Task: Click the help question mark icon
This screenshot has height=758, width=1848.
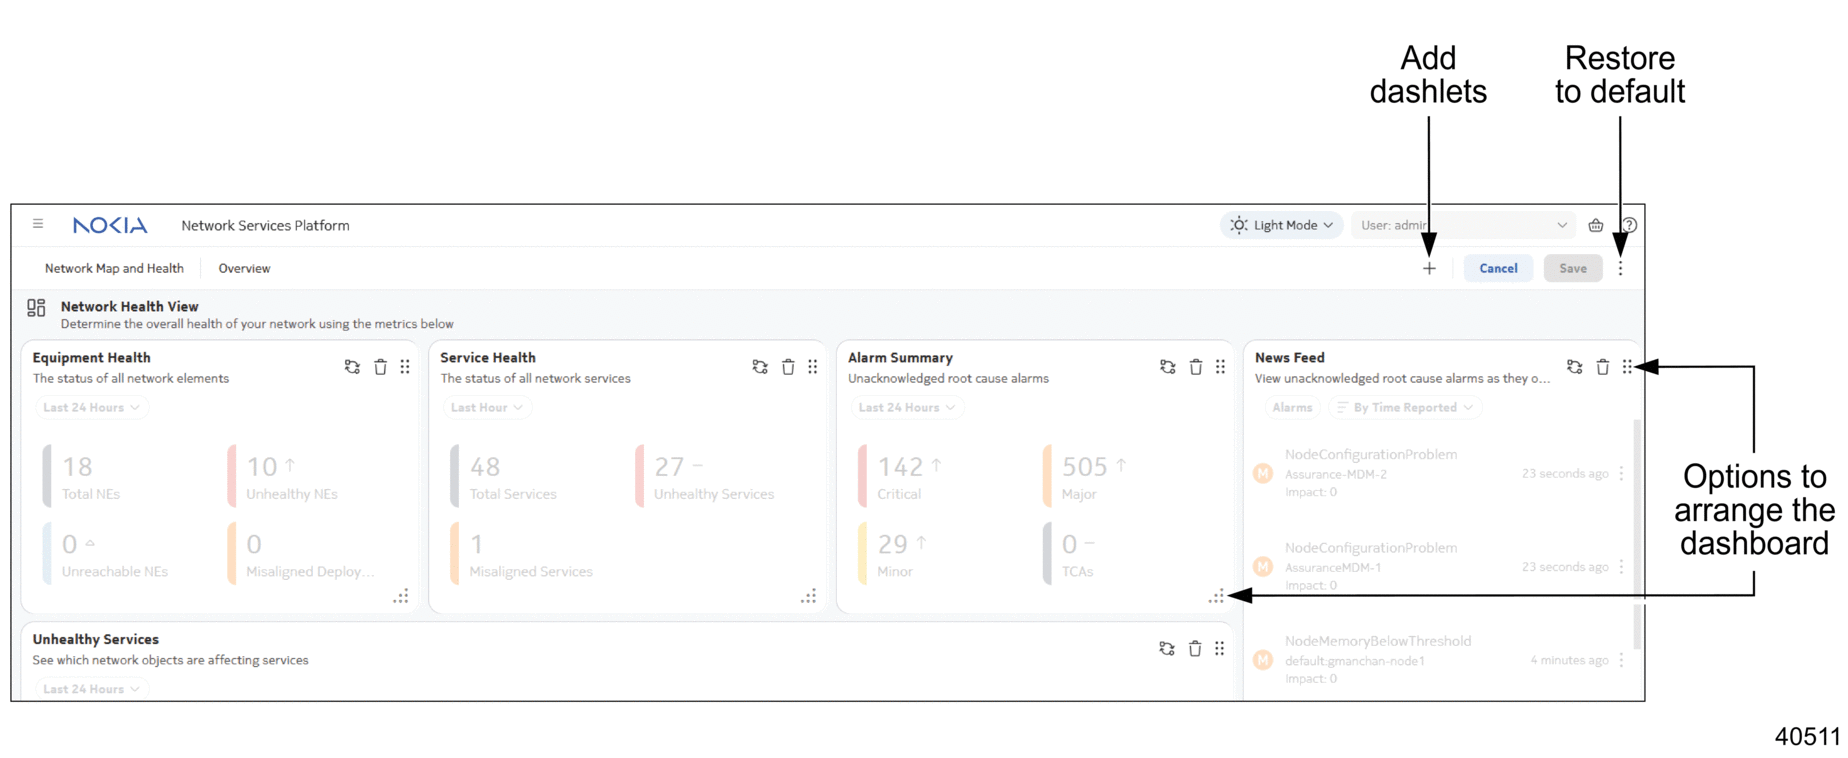Action: pyautogui.click(x=1629, y=225)
